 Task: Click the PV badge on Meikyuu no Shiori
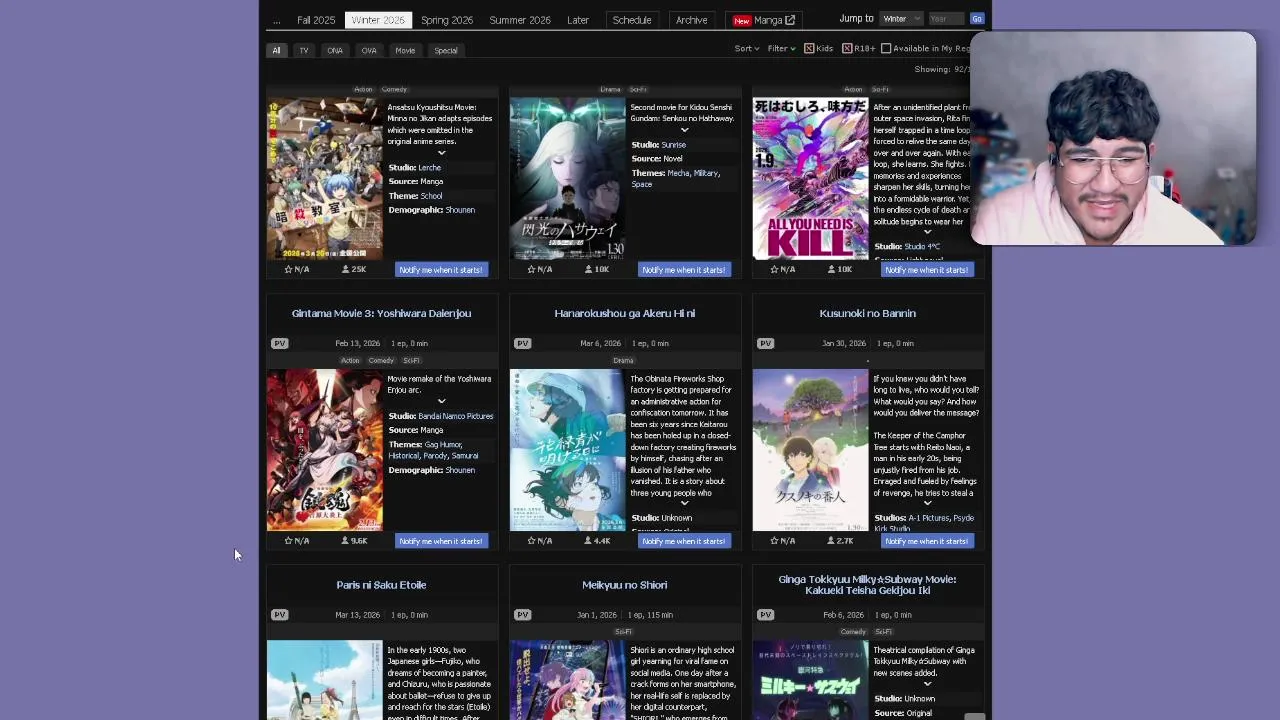click(x=522, y=614)
